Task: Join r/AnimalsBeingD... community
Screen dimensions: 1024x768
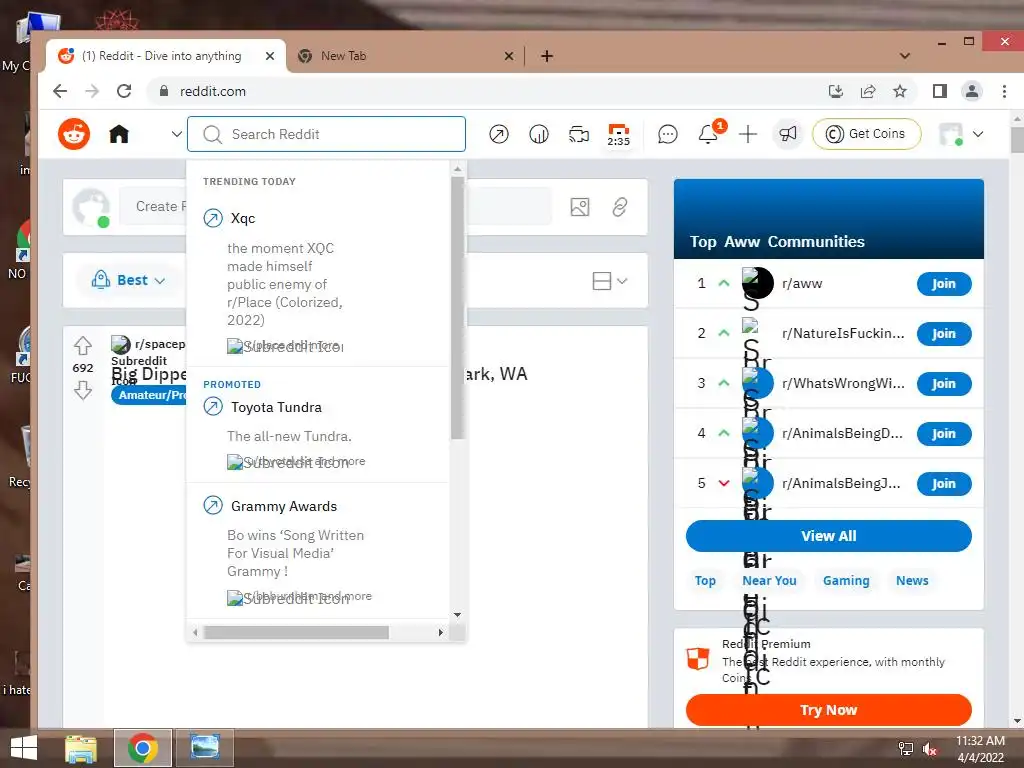Action: tap(944, 434)
